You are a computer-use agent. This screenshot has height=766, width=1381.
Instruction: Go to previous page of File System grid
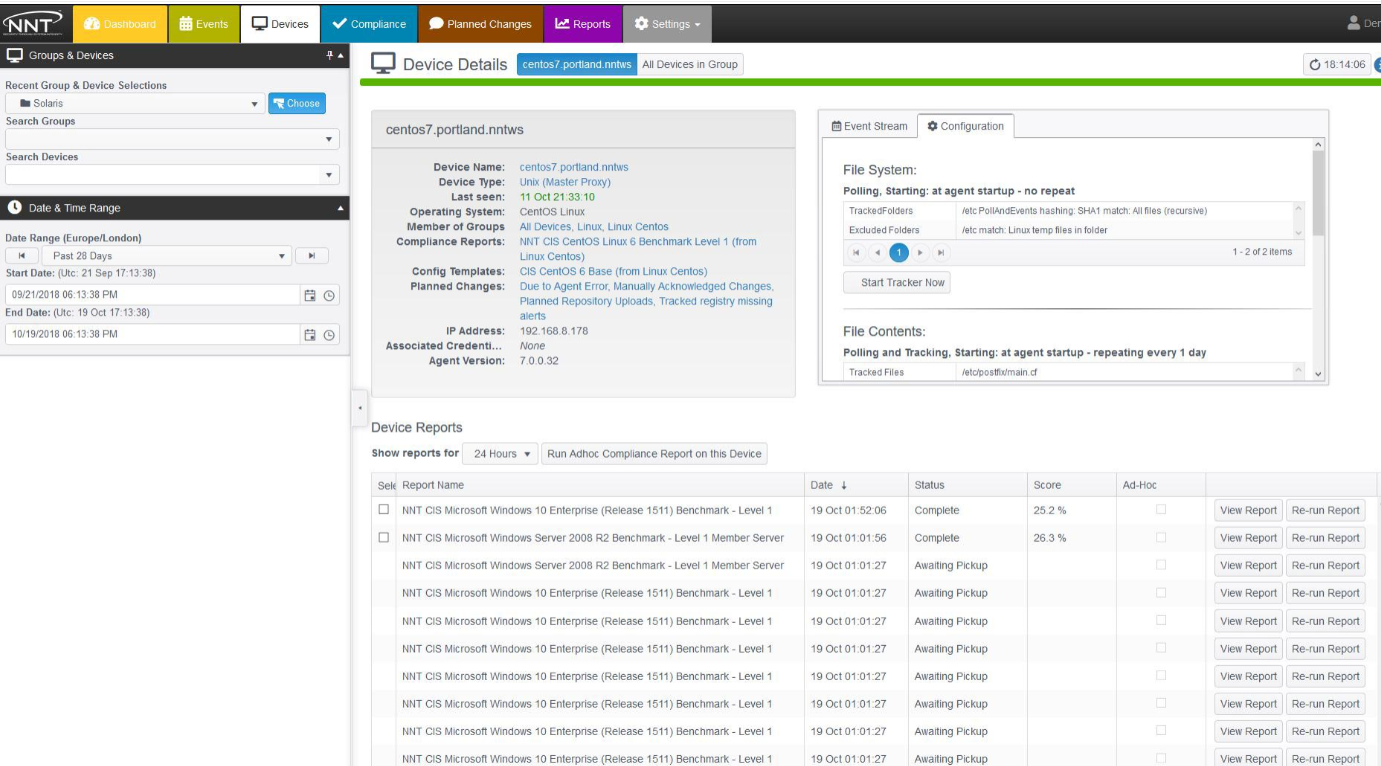click(877, 251)
